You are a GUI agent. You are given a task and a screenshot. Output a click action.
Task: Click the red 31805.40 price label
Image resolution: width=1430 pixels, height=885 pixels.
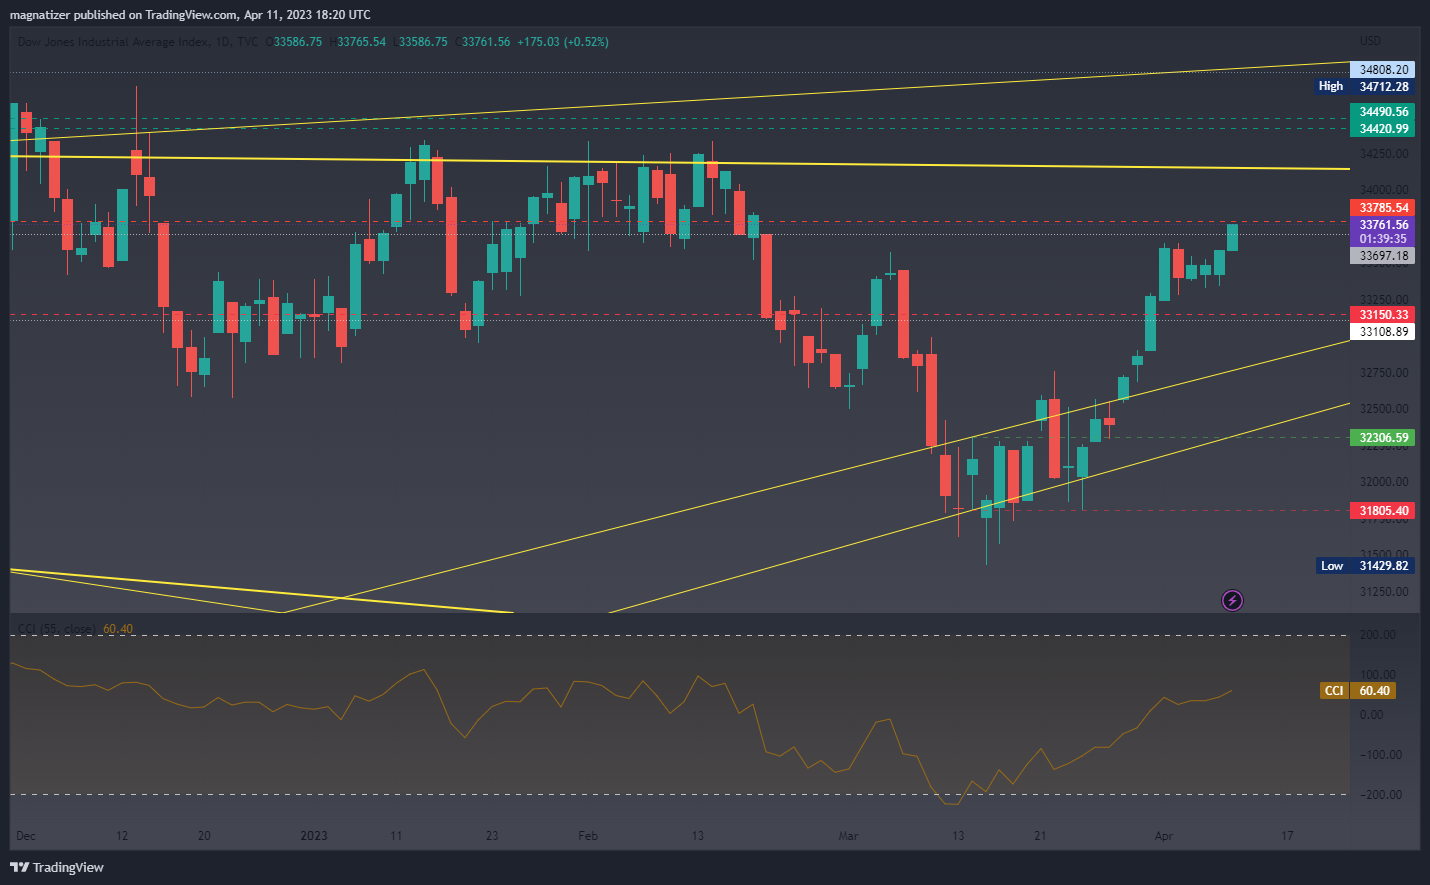click(1382, 511)
